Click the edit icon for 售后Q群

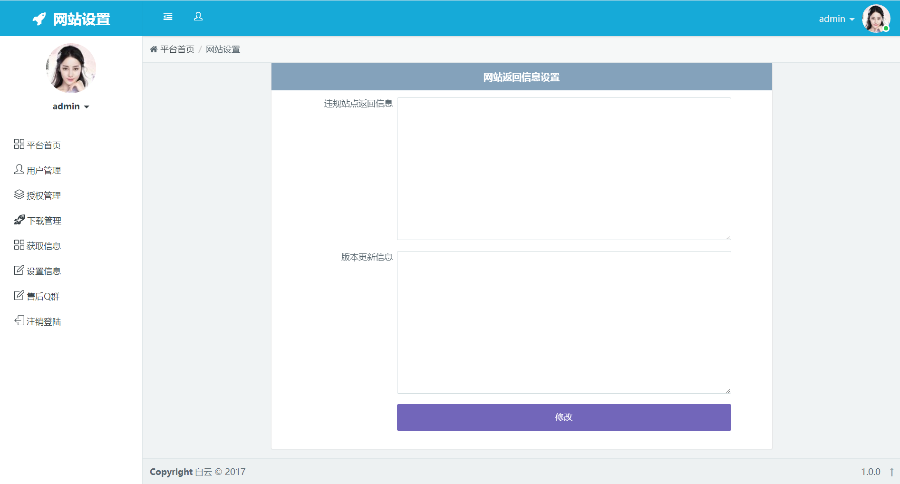[x=19, y=295]
